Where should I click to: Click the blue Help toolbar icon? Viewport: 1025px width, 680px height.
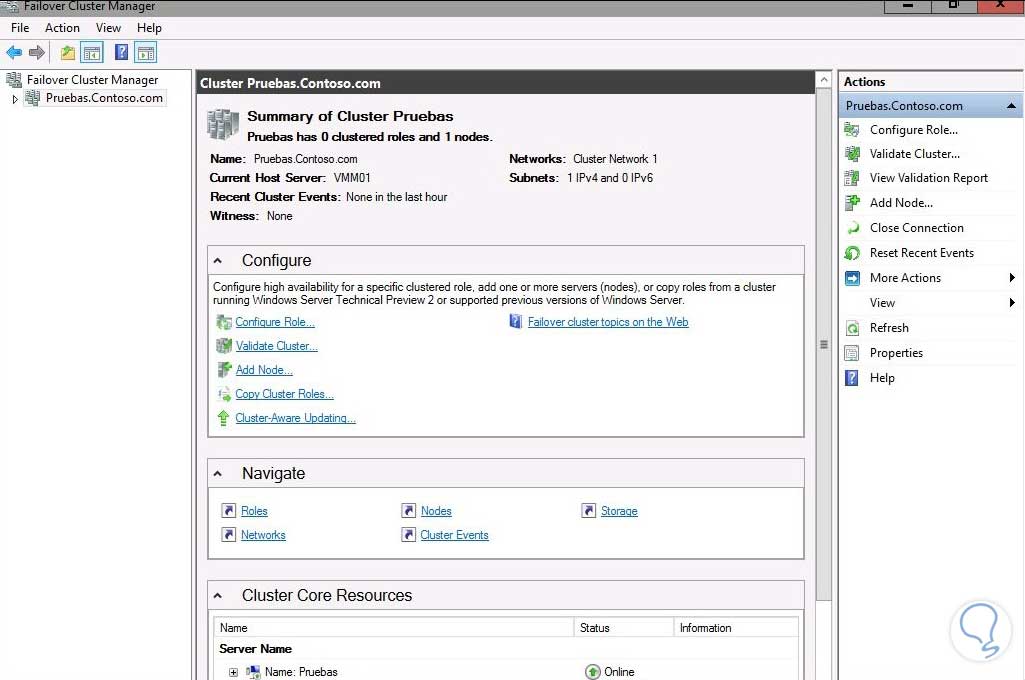pos(122,52)
